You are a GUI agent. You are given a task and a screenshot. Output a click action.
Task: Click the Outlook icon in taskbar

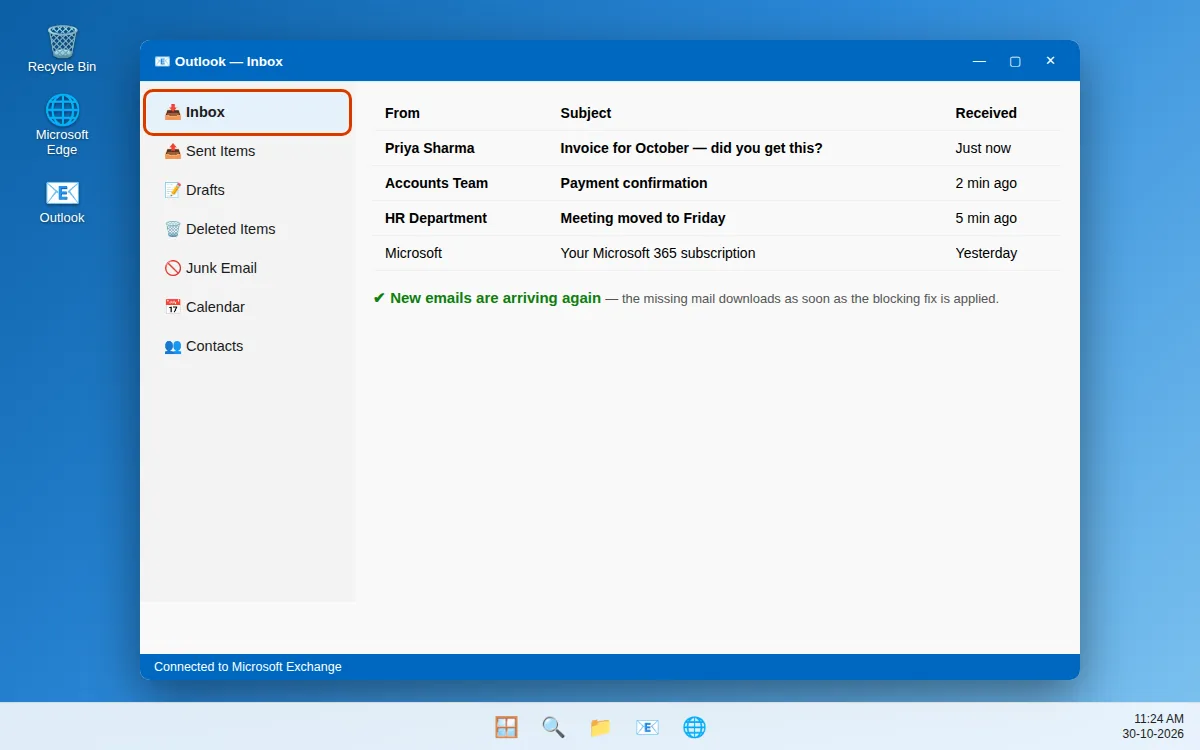pyautogui.click(x=647, y=727)
